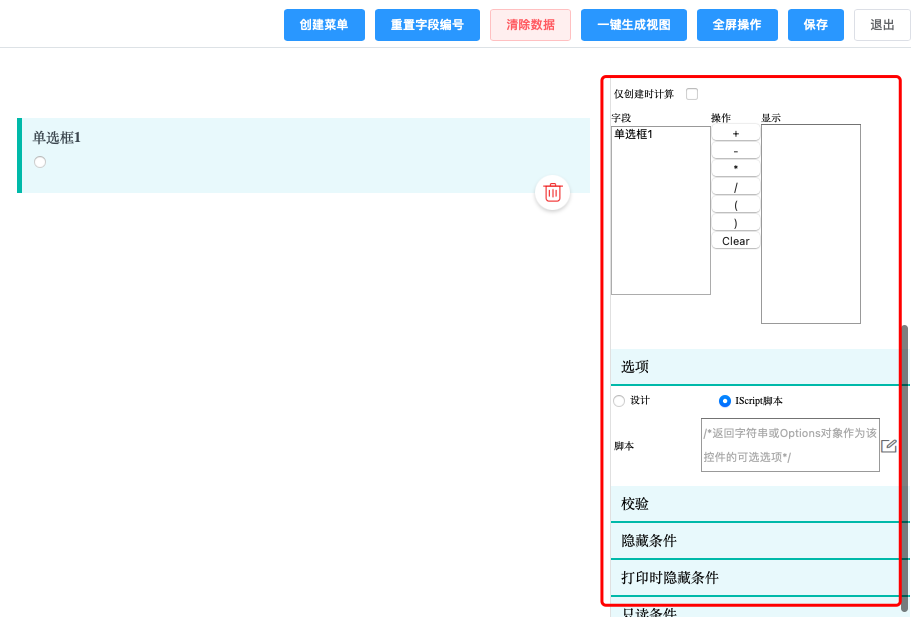The height and width of the screenshot is (617, 913).
Task: Click the 重置字段编号 button
Action: (427, 25)
